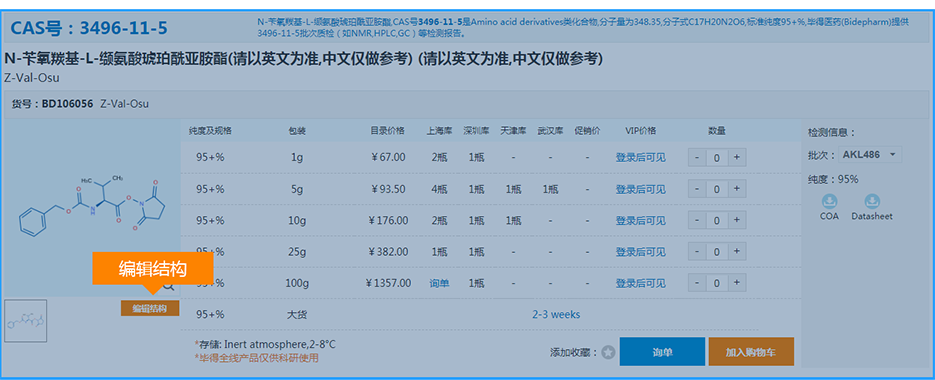935x380 pixels.
Task: Click price ¥1357.00
Action: [x=388, y=283]
